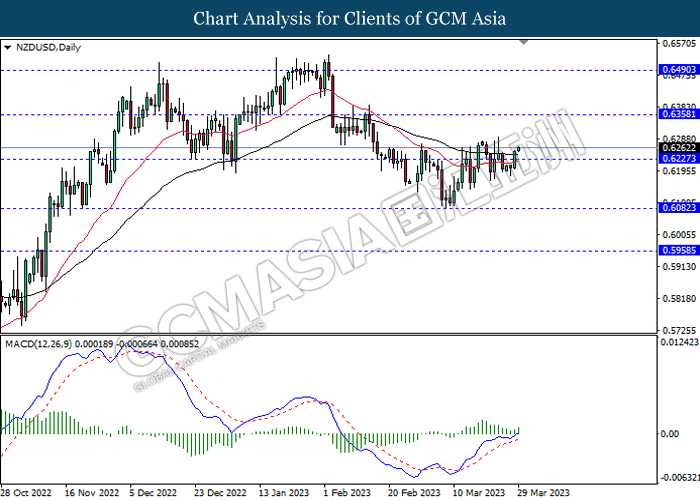Select the 0.63581 price level label

click(679, 114)
